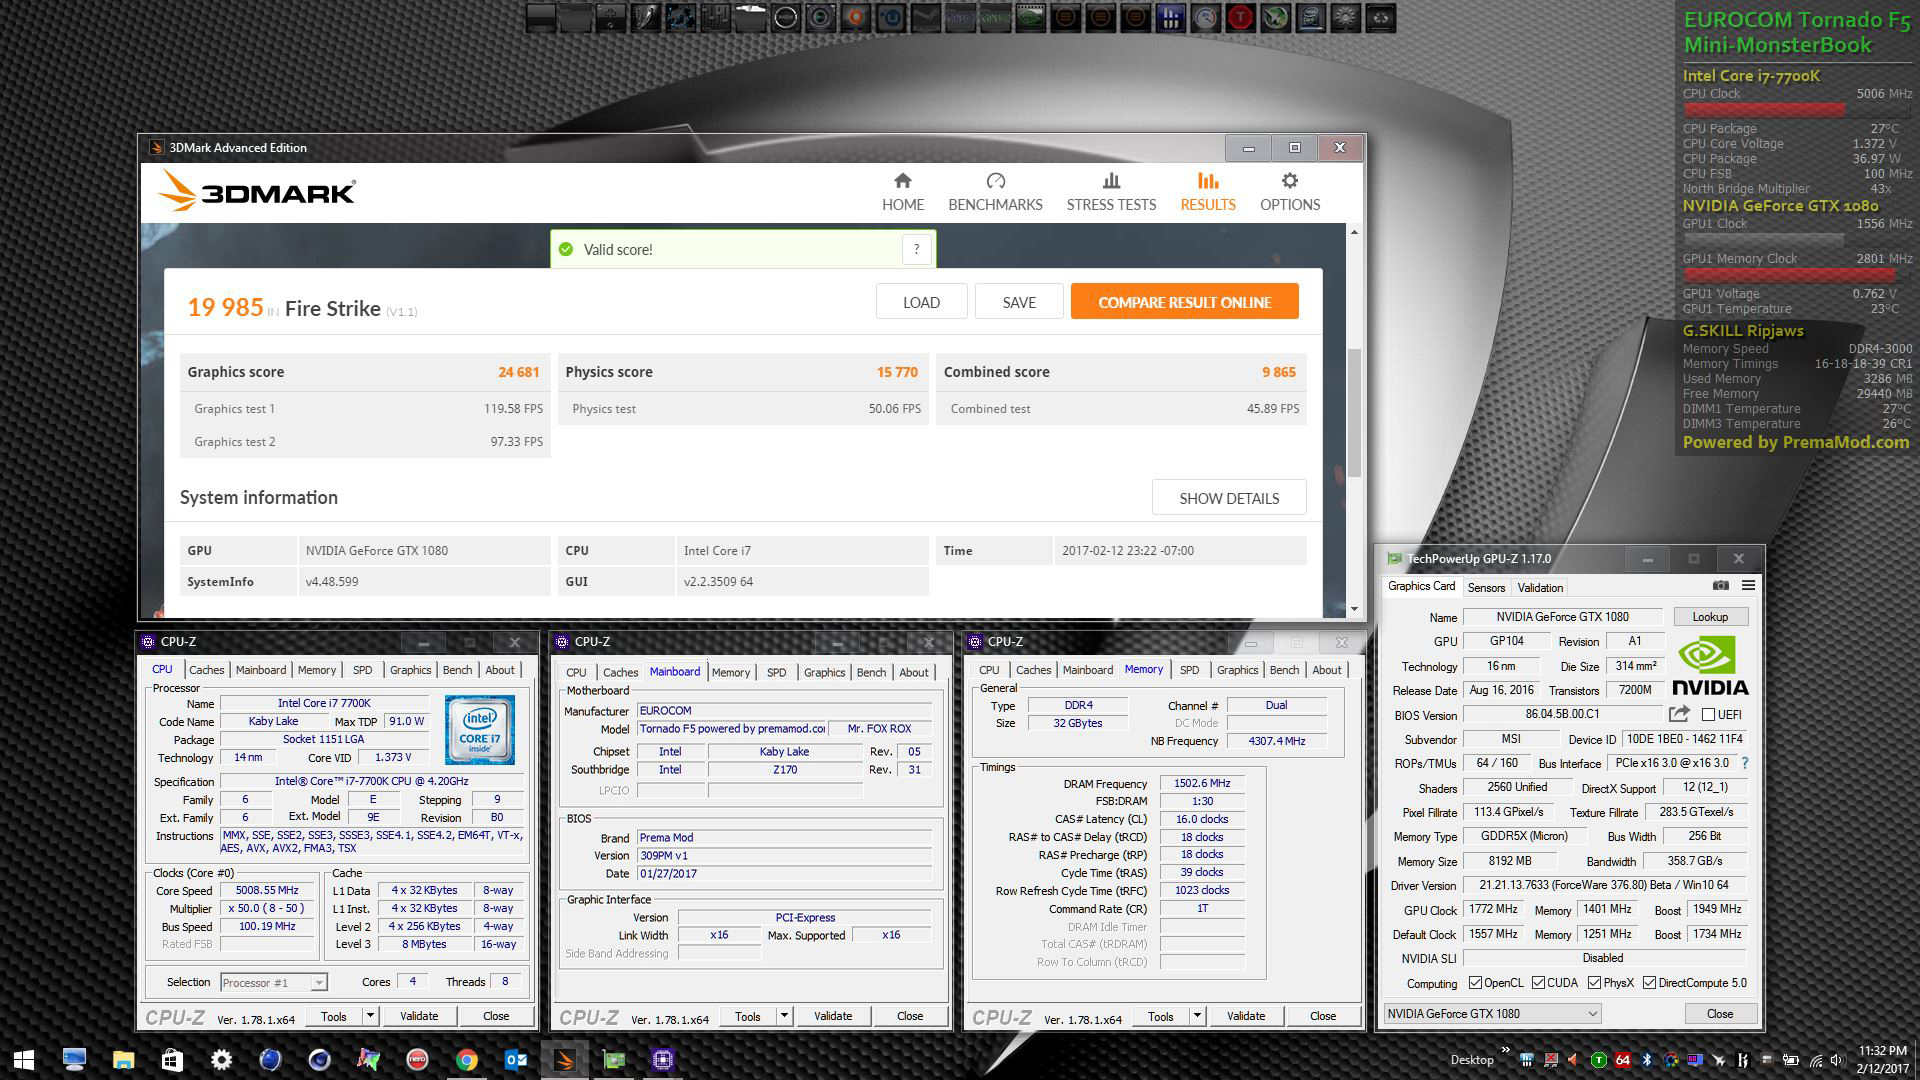
Task: Click the NVIDIA logo in GPU-Z
Action: tap(1710, 667)
